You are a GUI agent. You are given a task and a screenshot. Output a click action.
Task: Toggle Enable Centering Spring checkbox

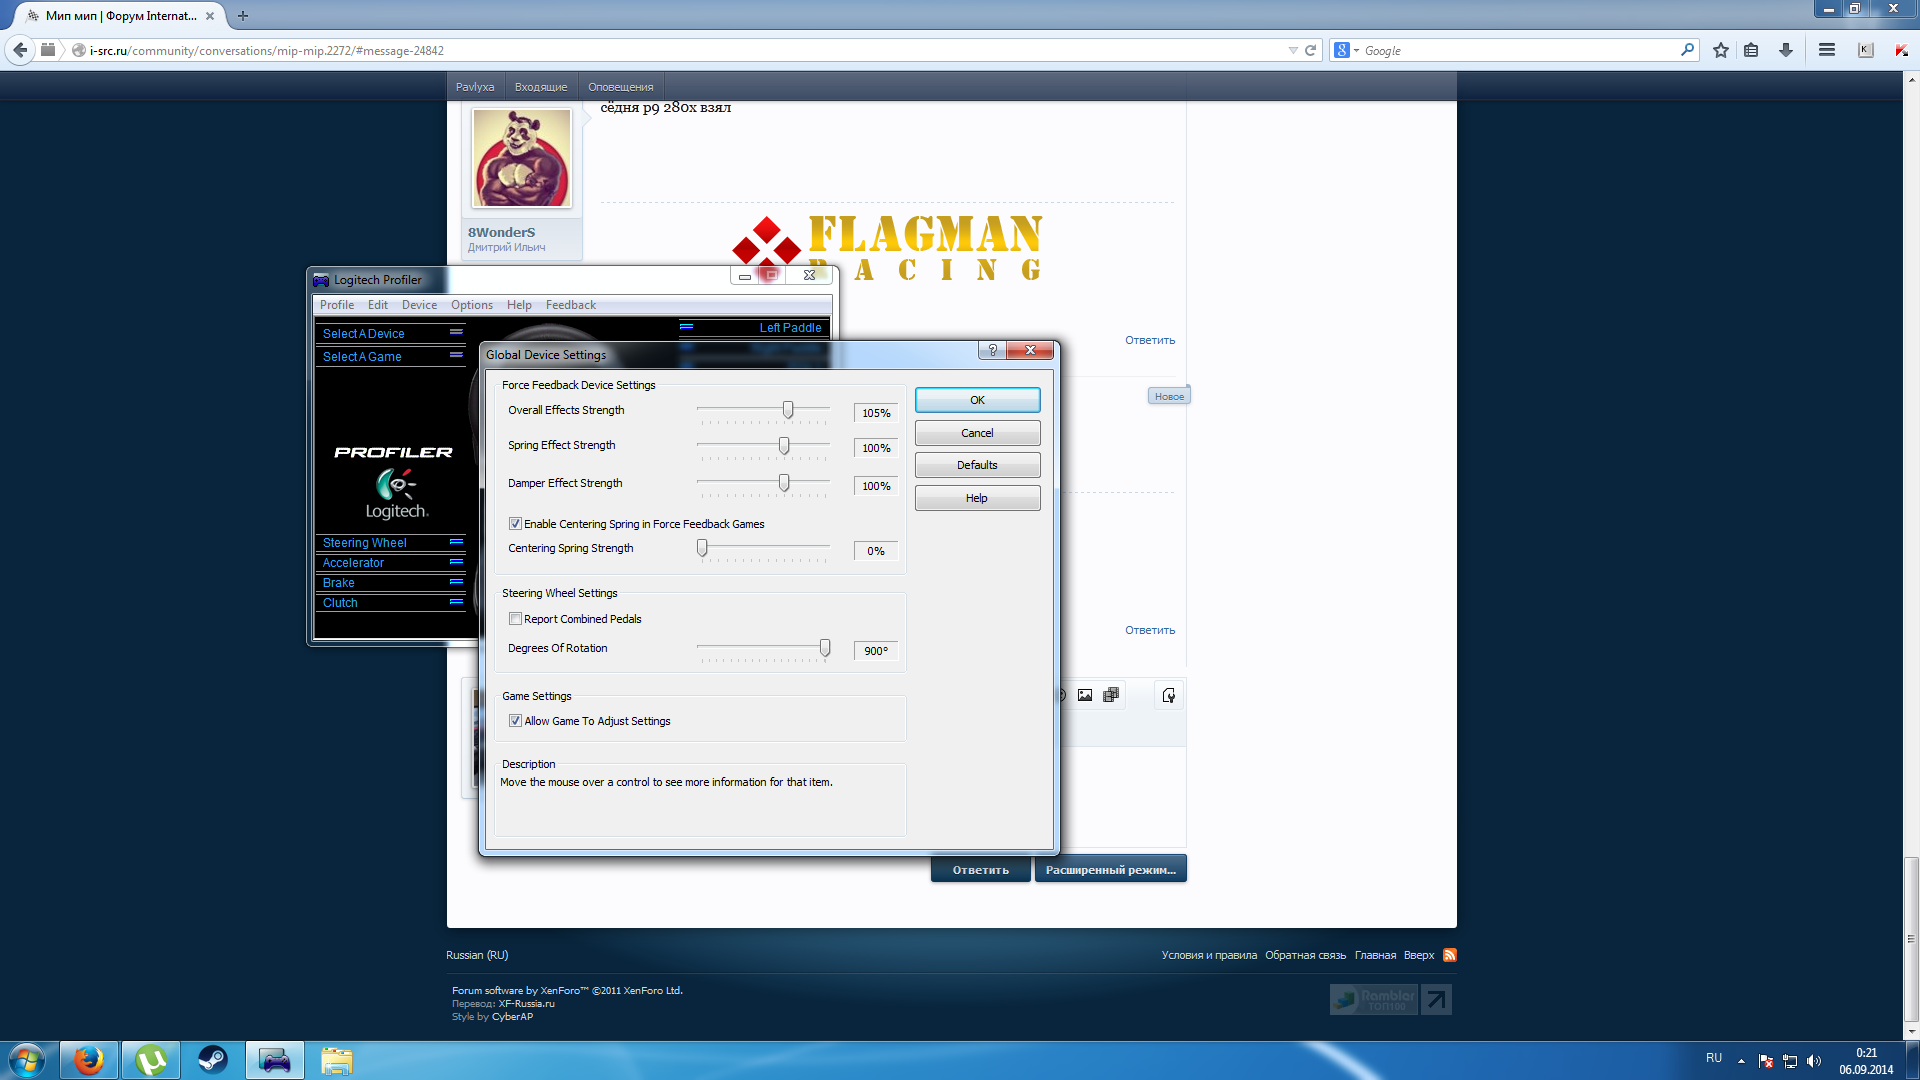point(515,524)
